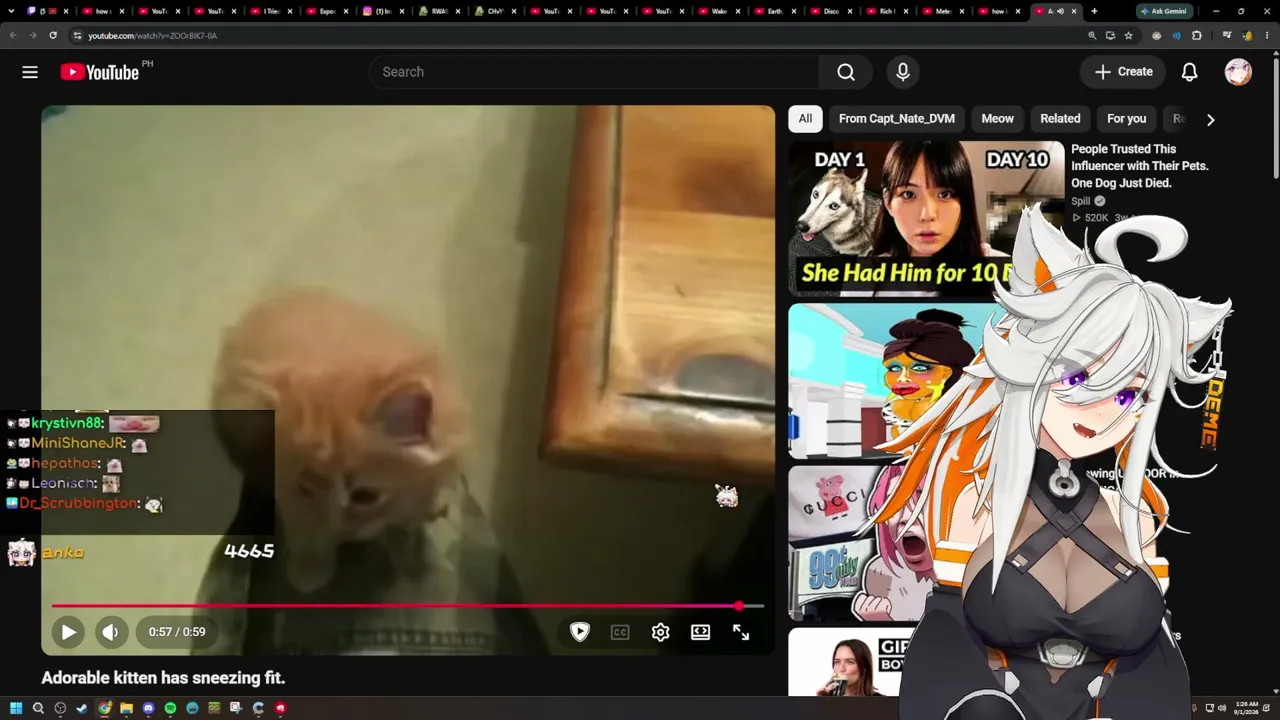Open Spotify from the taskbar
Screen dimensions: 1280x720
(x=170, y=708)
